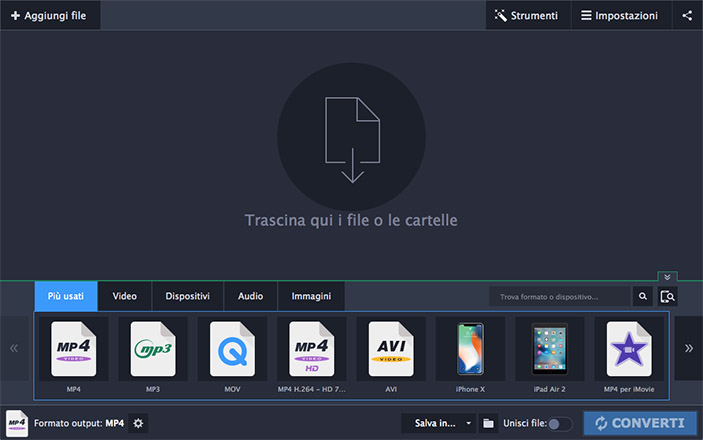Viewport: 703px width, 440px height.
Task: Open the Salva in... dropdown
Action: [x=438, y=423]
